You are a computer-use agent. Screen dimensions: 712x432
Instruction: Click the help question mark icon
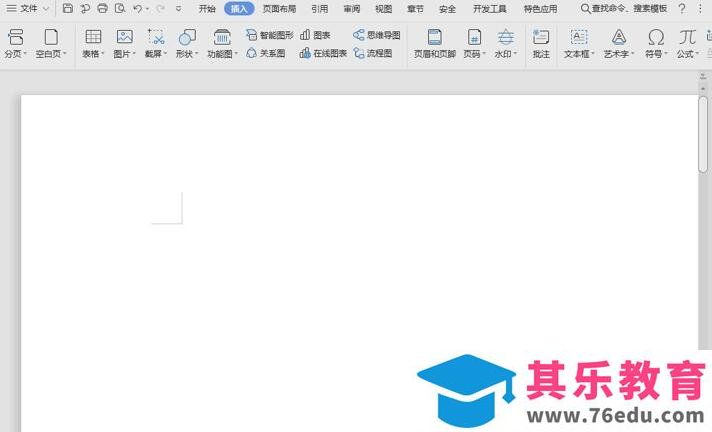pyautogui.click(x=682, y=9)
